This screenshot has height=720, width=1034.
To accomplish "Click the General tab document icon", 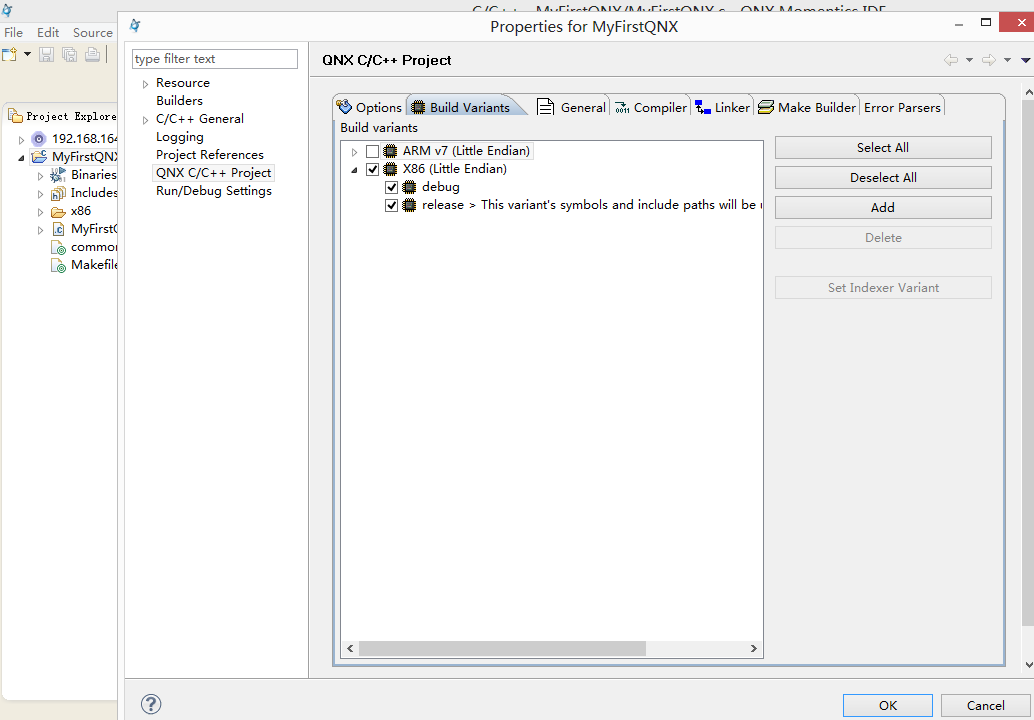I will click(x=545, y=107).
